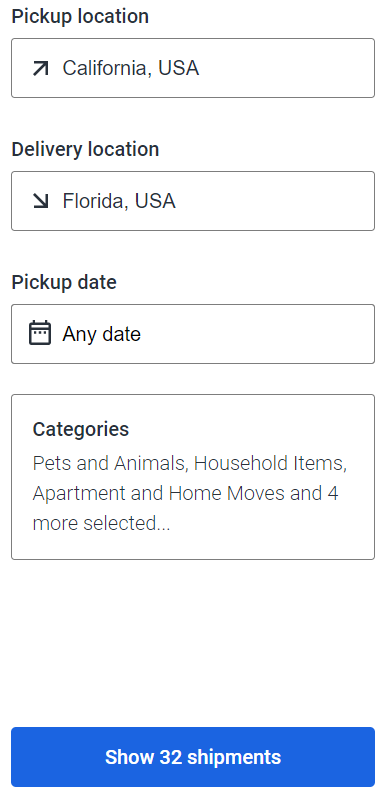Click 'Household Items' in category summary
This screenshot has height=798, width=387.
click(268, 463)
